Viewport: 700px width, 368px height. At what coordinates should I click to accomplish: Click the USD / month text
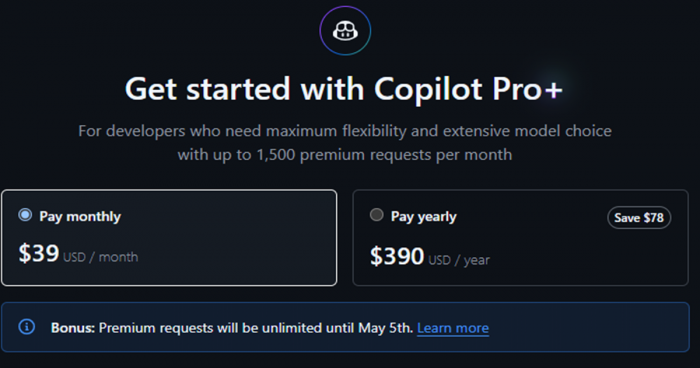point(100,257)
